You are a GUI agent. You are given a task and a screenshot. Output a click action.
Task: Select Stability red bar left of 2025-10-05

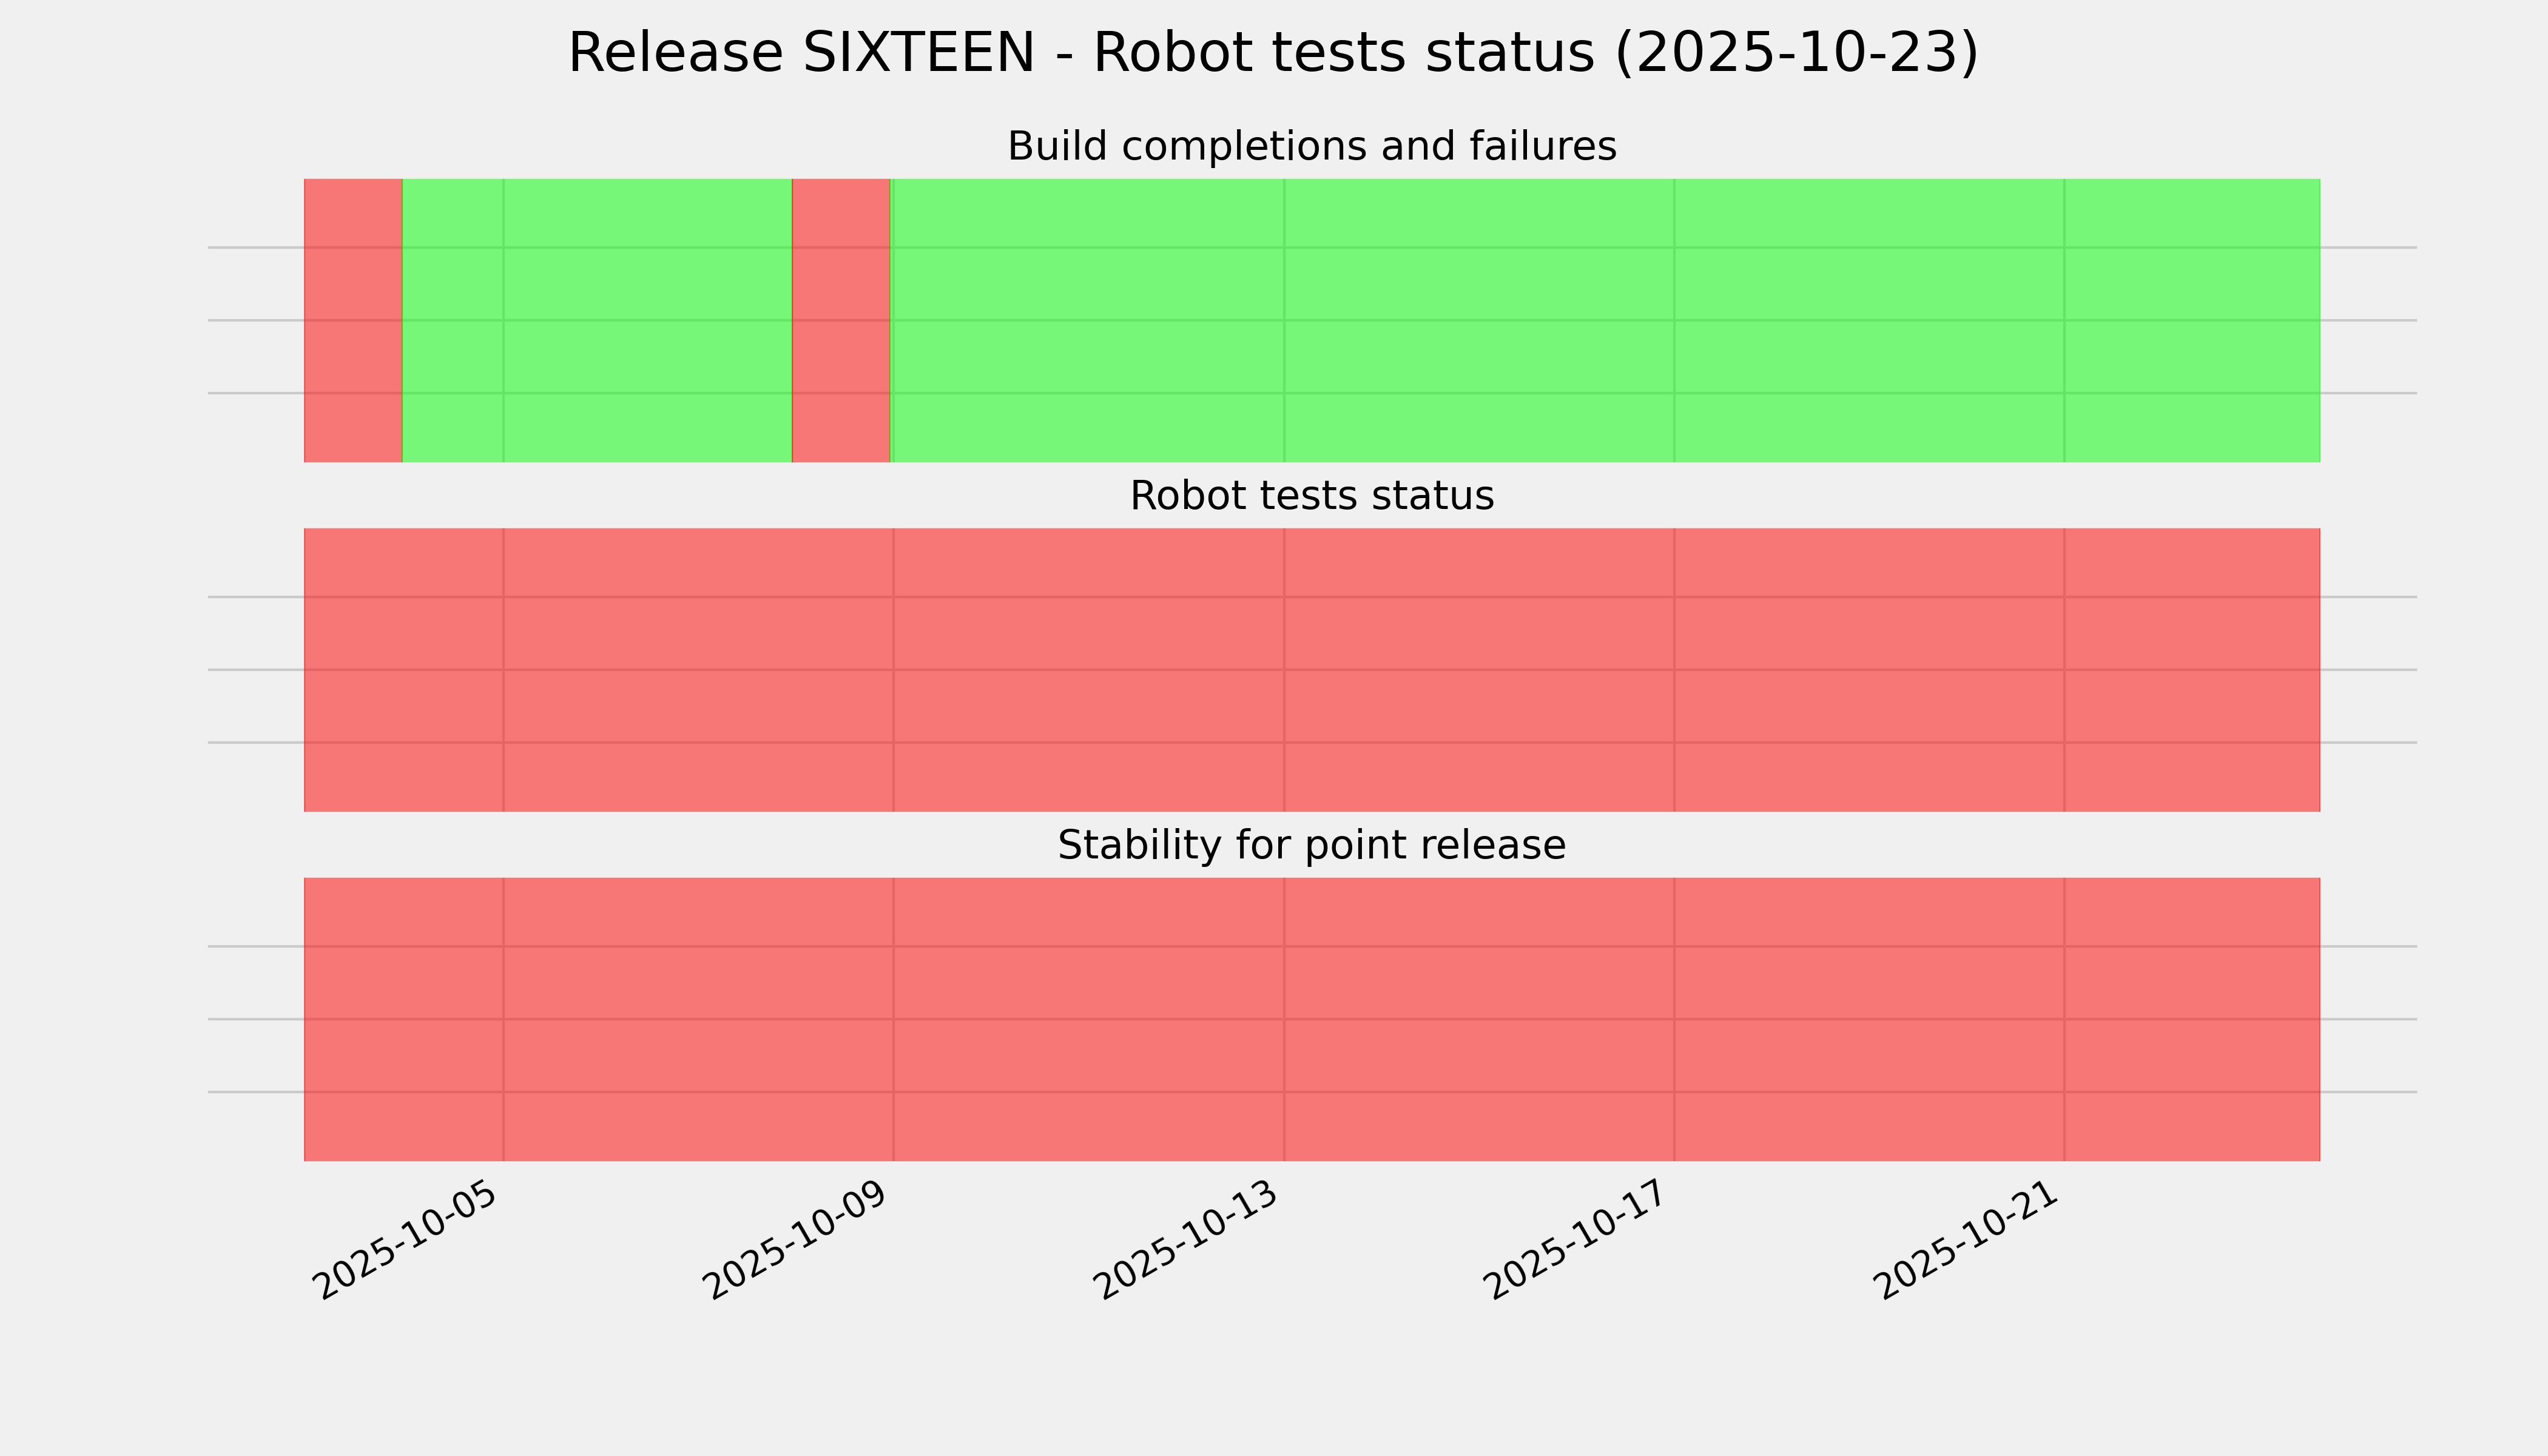pyautogui.click(x=403, y=1019)
